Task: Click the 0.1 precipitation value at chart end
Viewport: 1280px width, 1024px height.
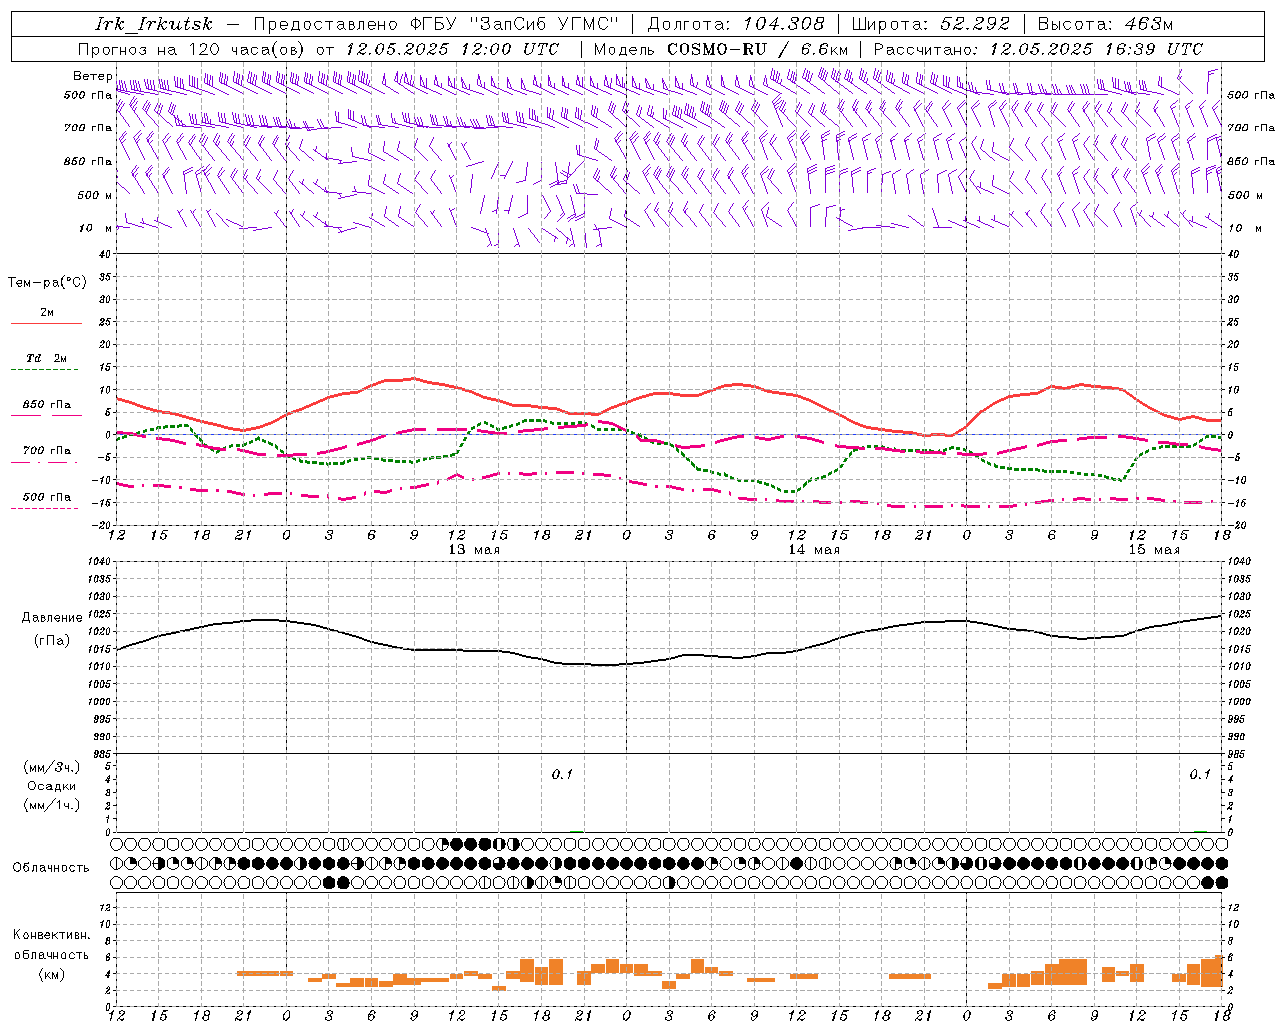Action: (x=1199, y=775)
